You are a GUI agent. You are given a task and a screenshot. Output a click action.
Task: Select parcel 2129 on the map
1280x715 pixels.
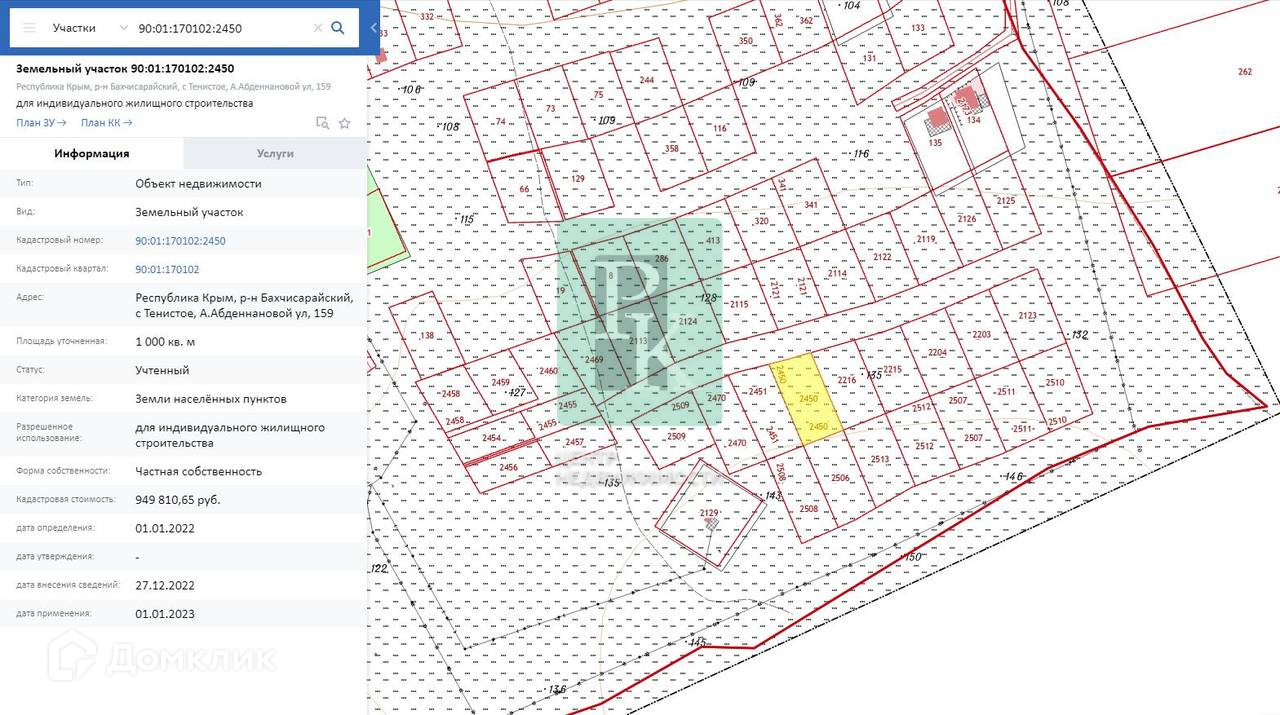point(711,513)
